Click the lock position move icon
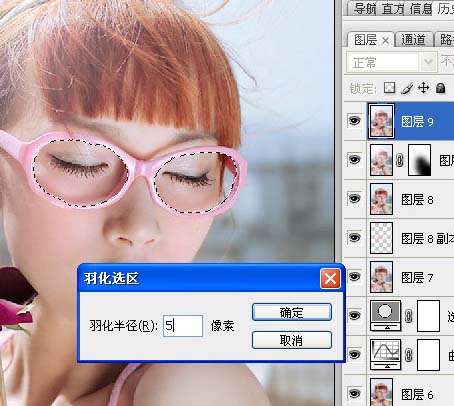 click(x=423, y=88)
